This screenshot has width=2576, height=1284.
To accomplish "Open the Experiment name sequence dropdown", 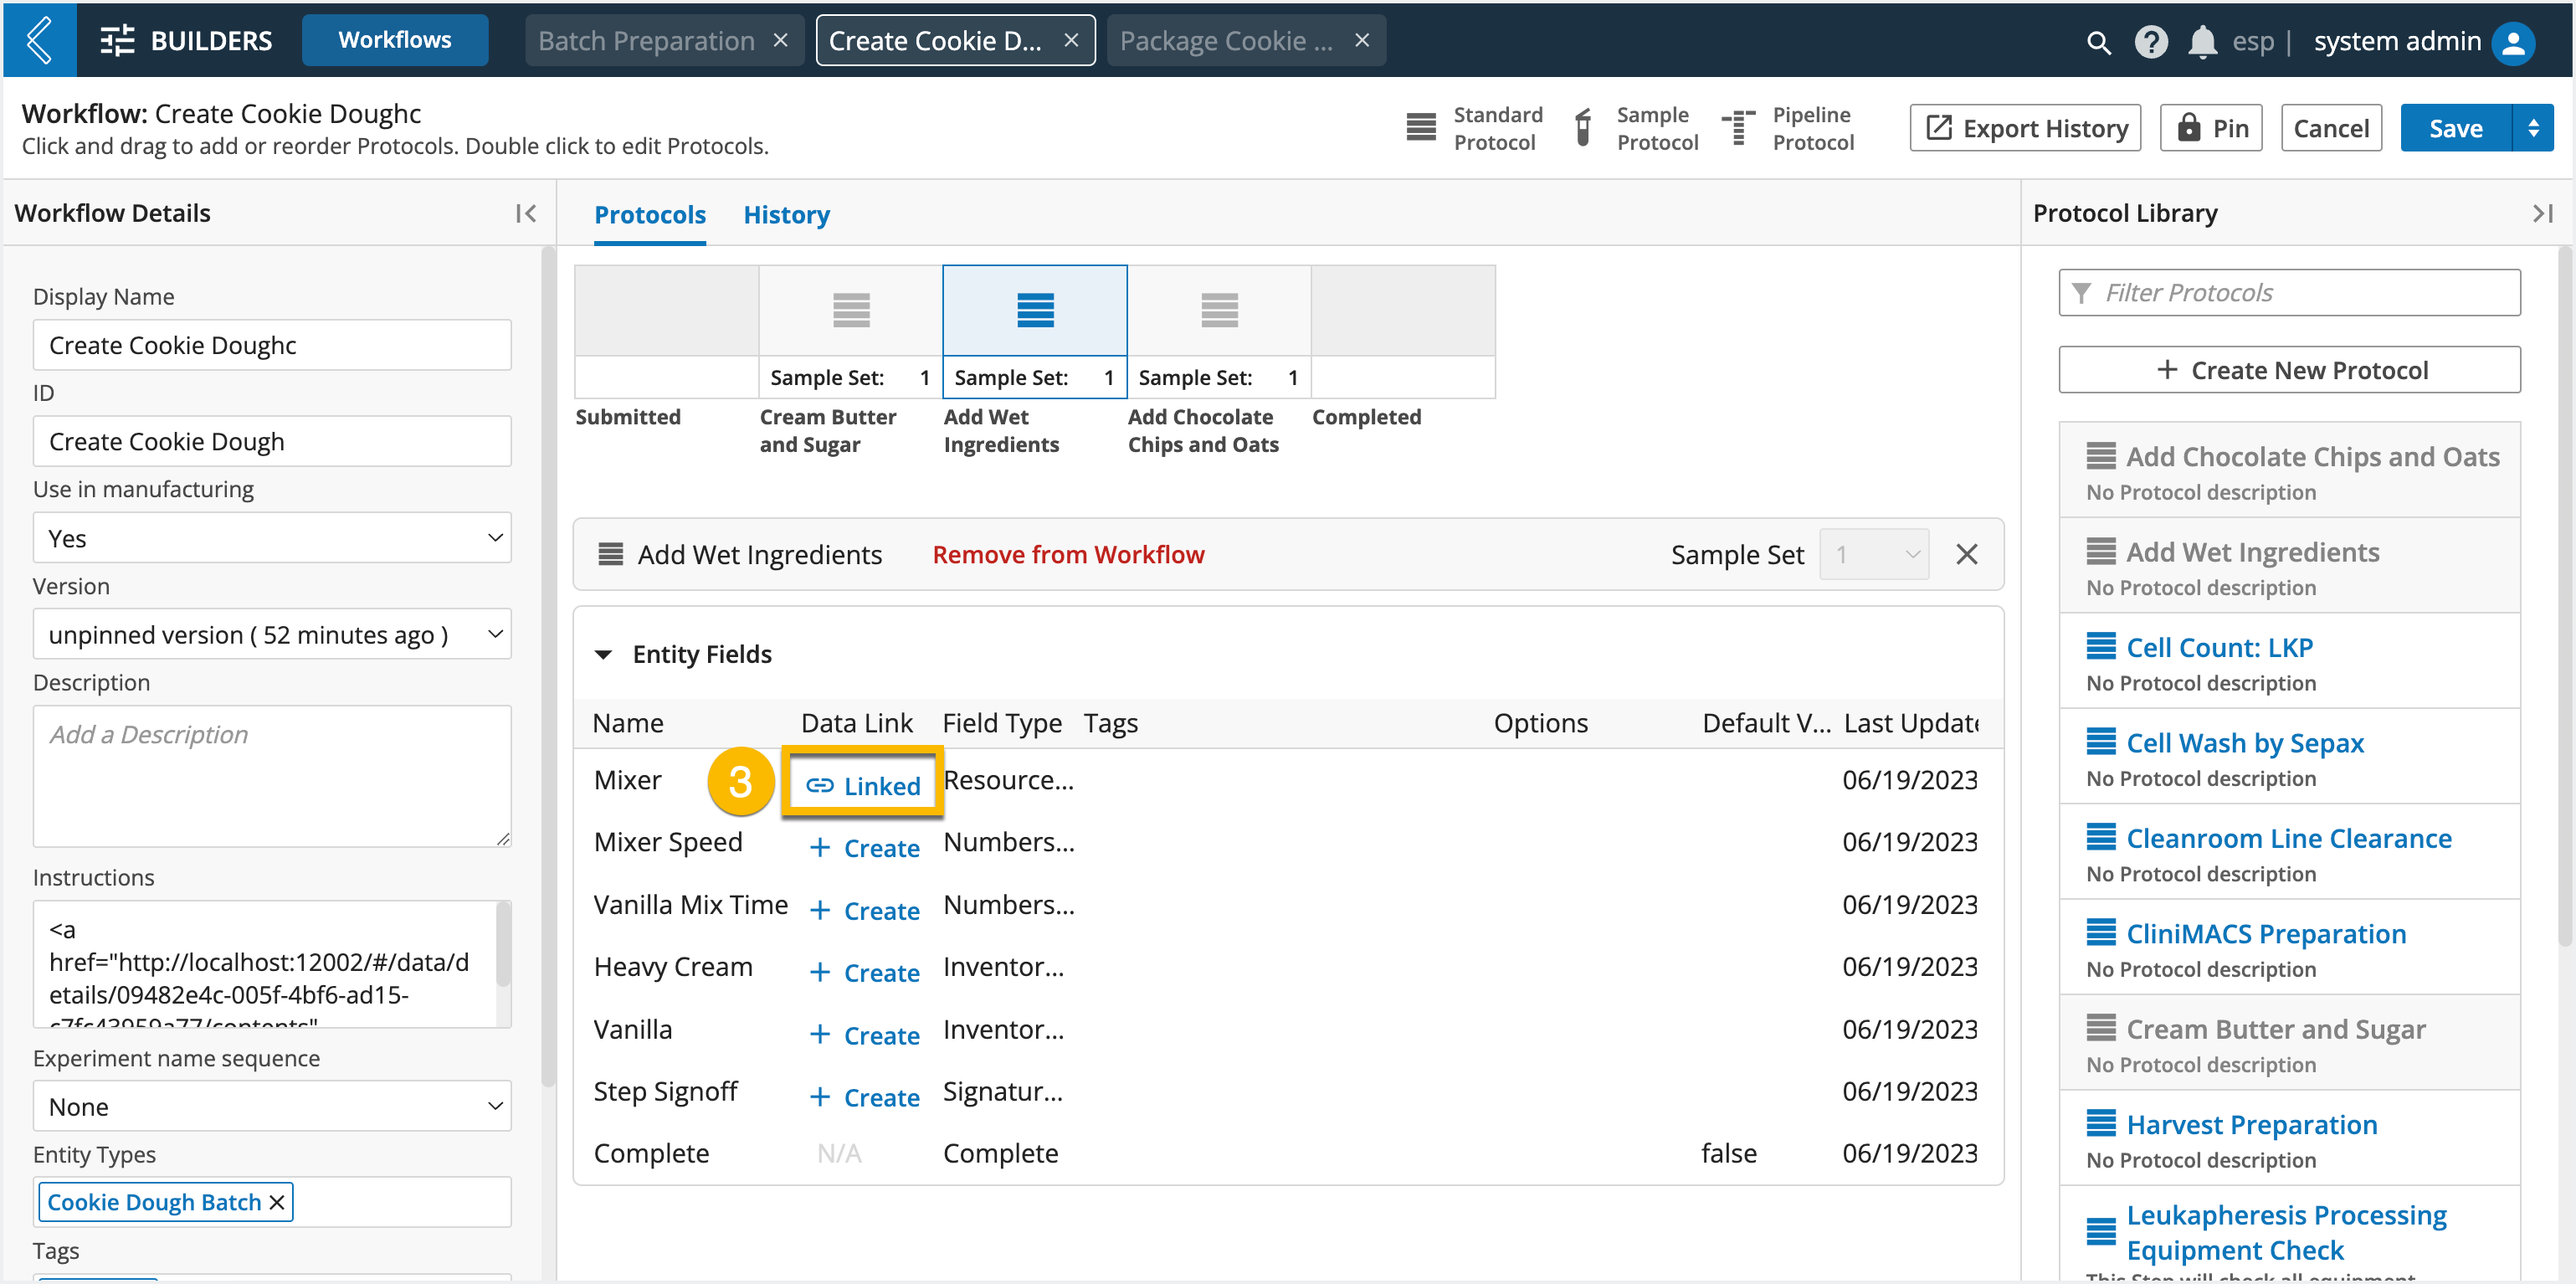I will coord(272,1106).
